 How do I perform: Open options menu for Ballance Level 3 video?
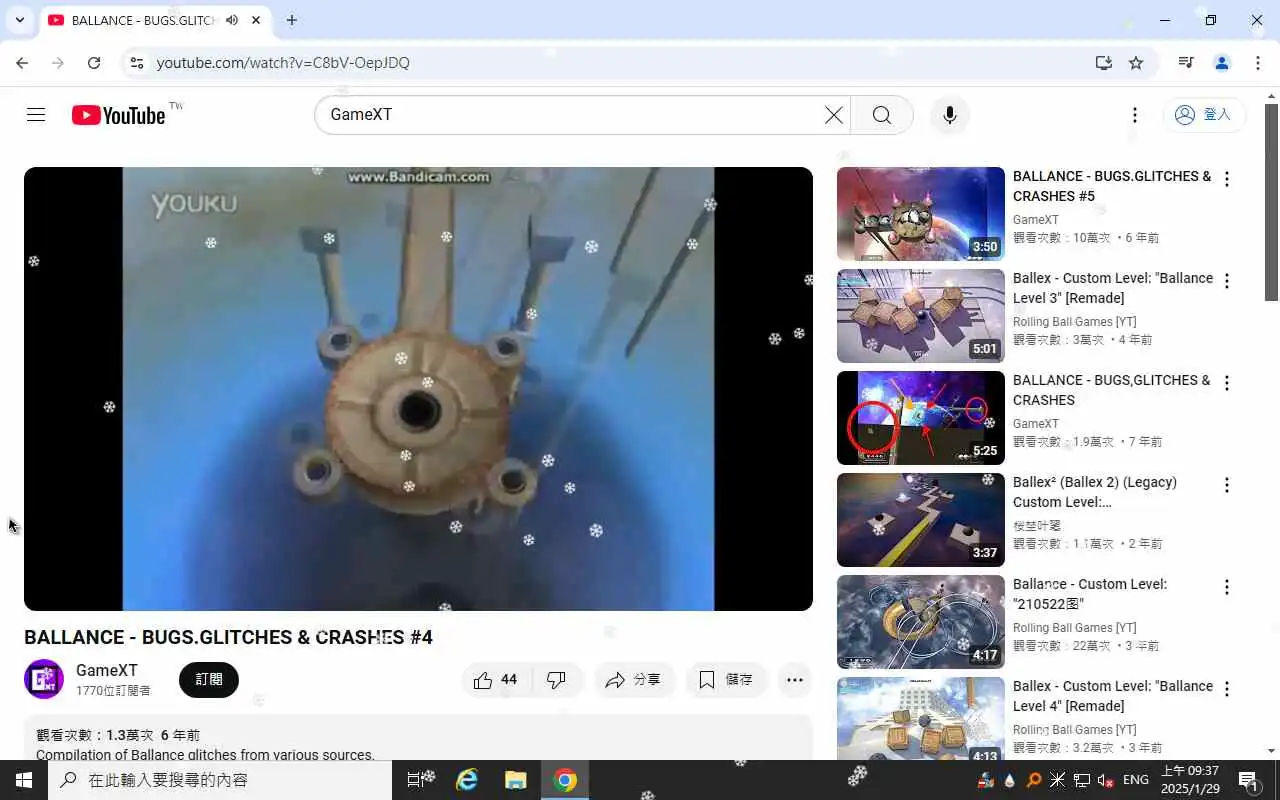pos(1227,281)
